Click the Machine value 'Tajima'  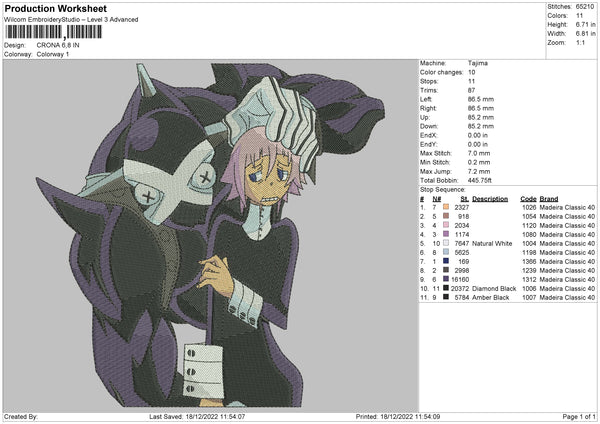(478, 63)
